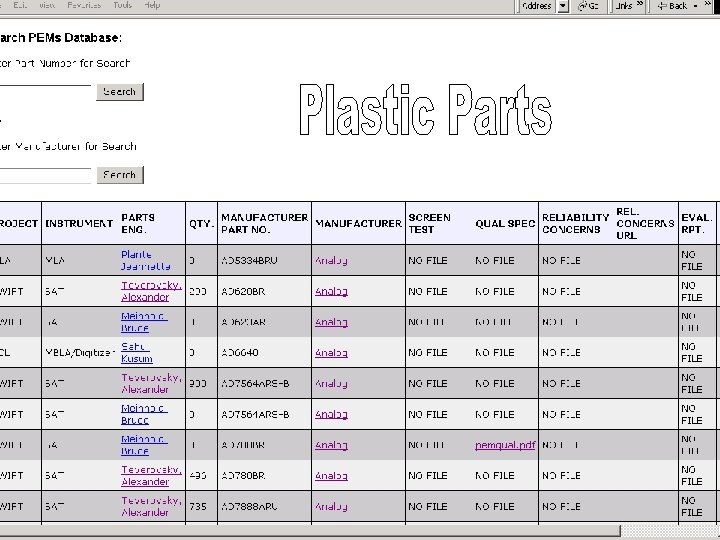Open Analog link in AD7888ARU row
This screenshot has height=540, width=720.
(331, 506)
